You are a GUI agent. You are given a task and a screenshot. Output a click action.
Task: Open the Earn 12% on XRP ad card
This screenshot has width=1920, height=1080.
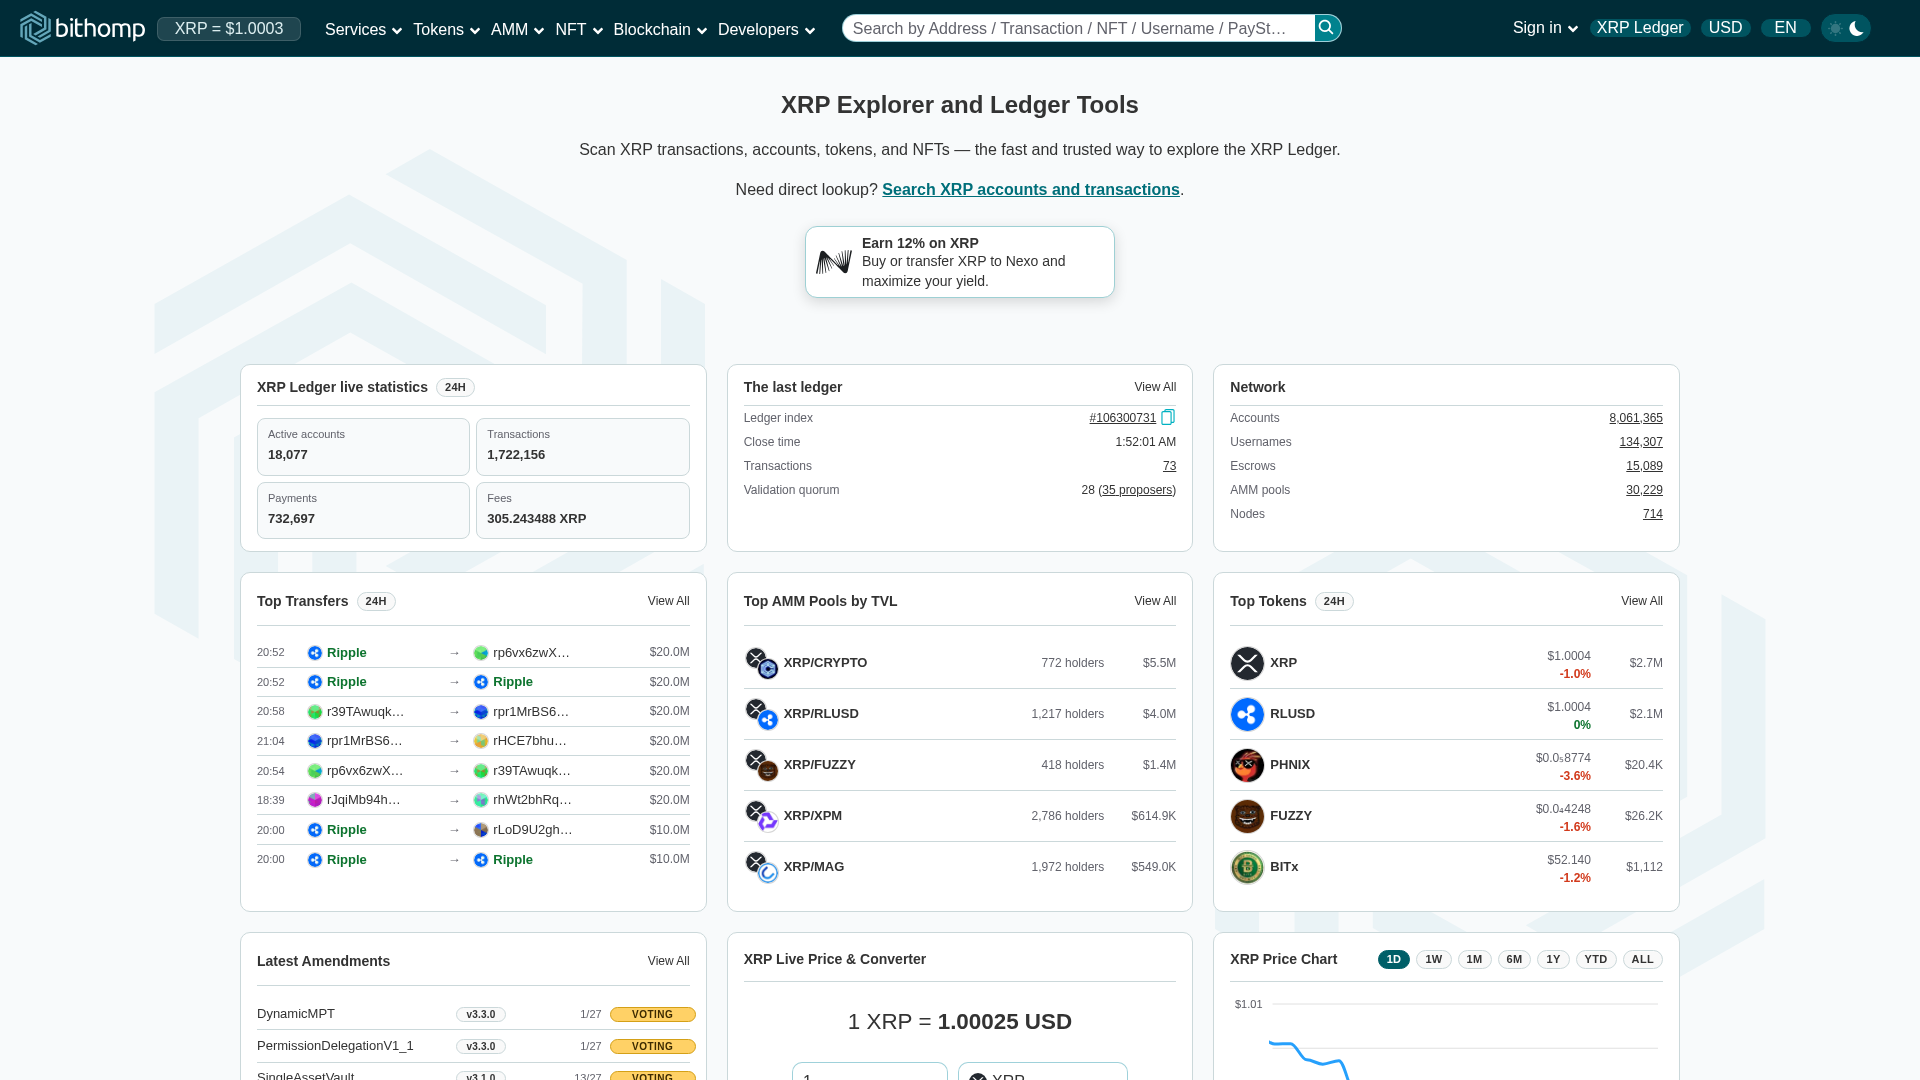pos(960,262)
